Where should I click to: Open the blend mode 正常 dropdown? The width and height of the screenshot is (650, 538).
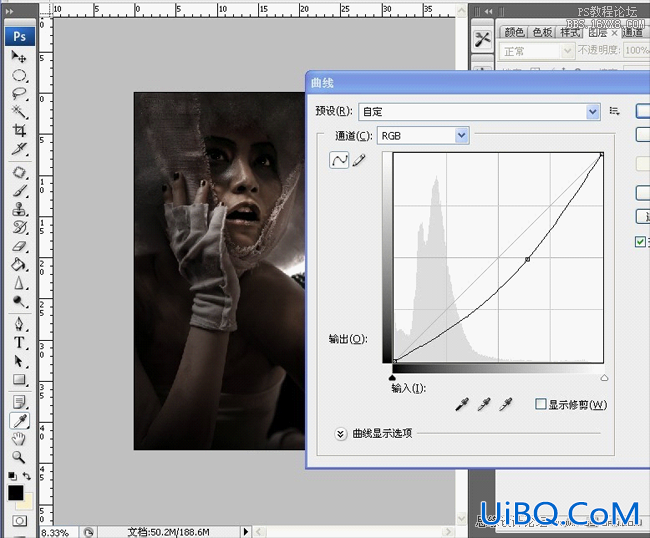pyautogui.click(x=536, y=51)
